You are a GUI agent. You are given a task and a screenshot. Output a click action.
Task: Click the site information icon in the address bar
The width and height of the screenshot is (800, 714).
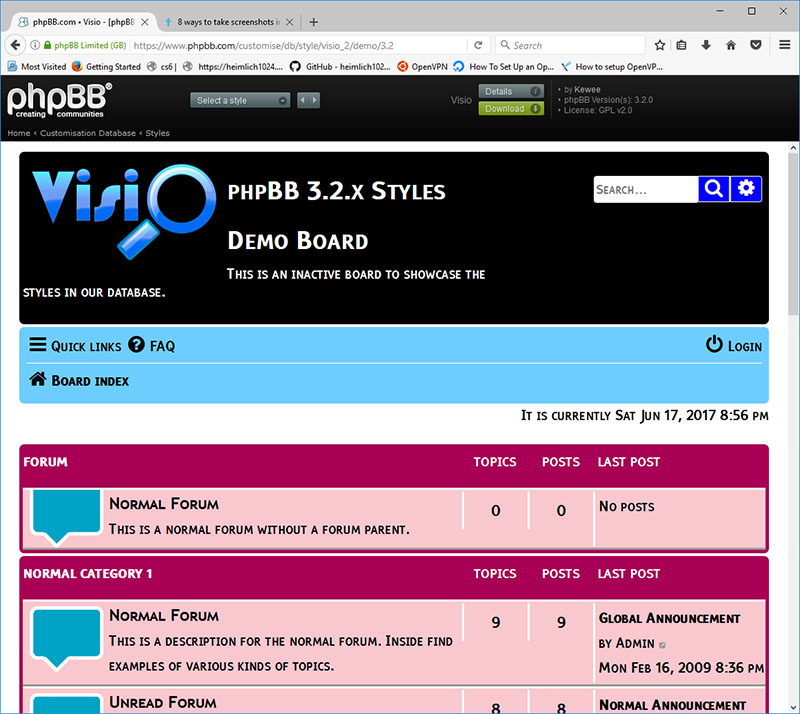click(x=35, y=45)
